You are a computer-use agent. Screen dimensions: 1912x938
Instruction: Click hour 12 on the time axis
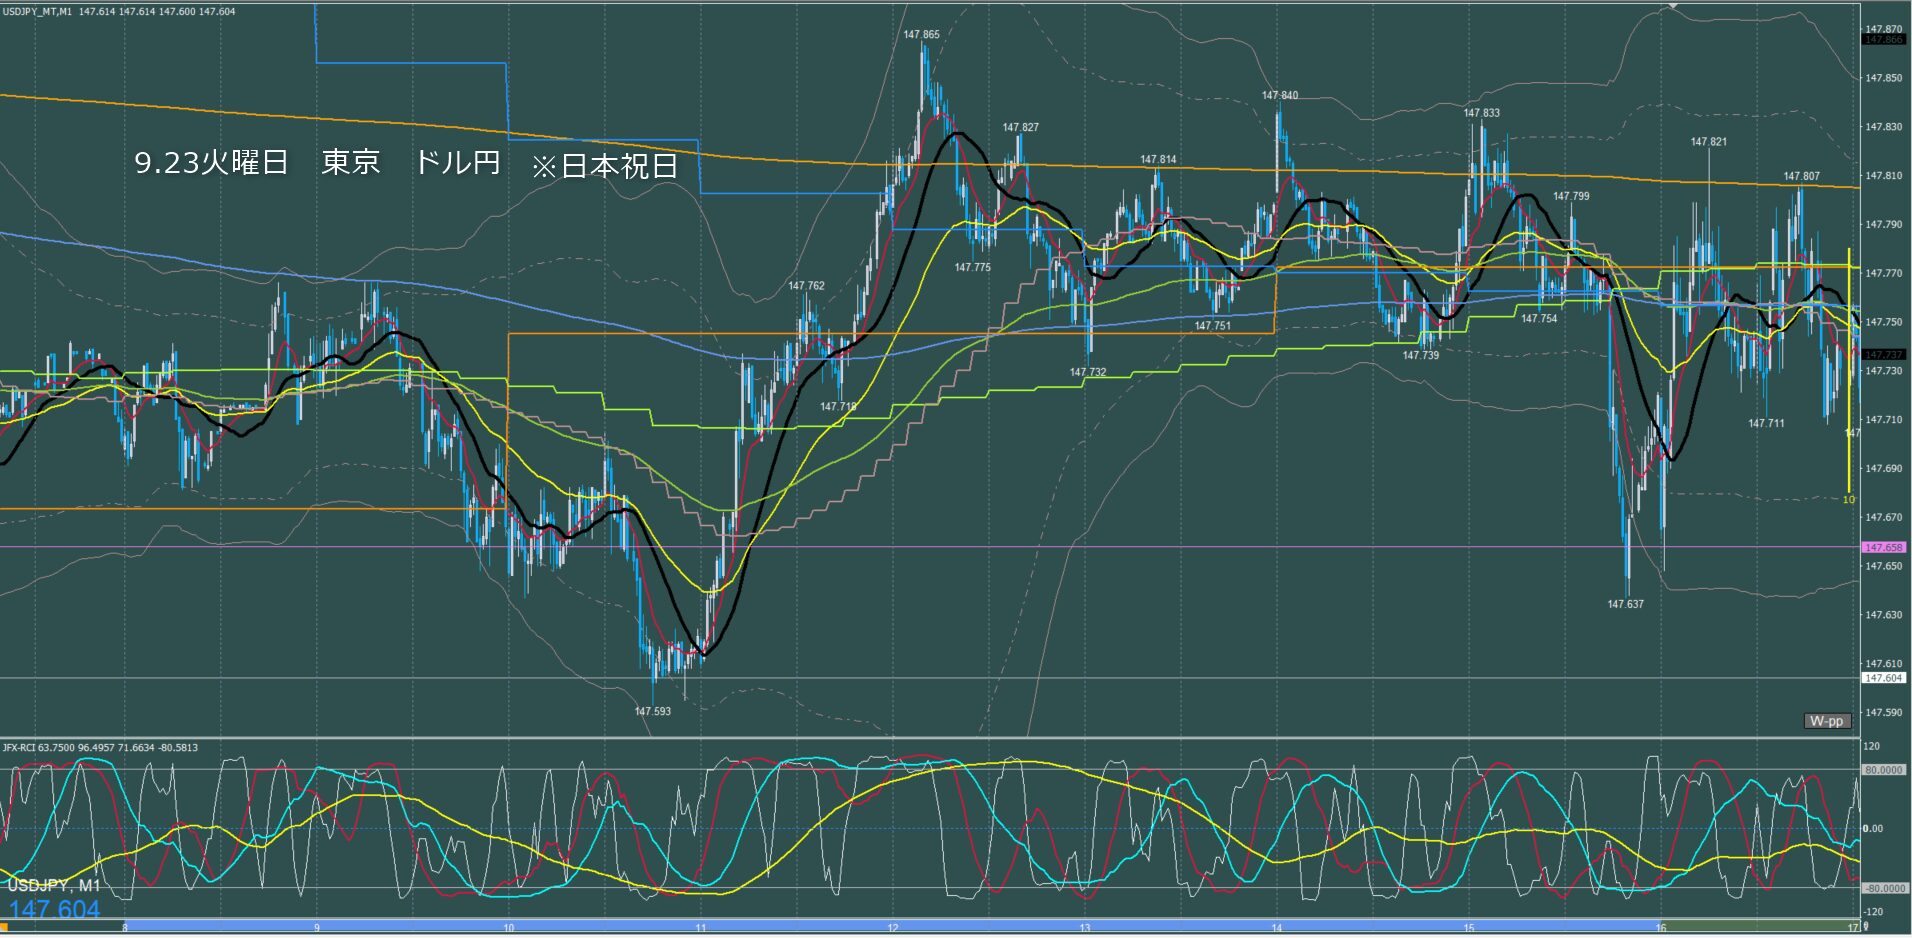point(892,929)
